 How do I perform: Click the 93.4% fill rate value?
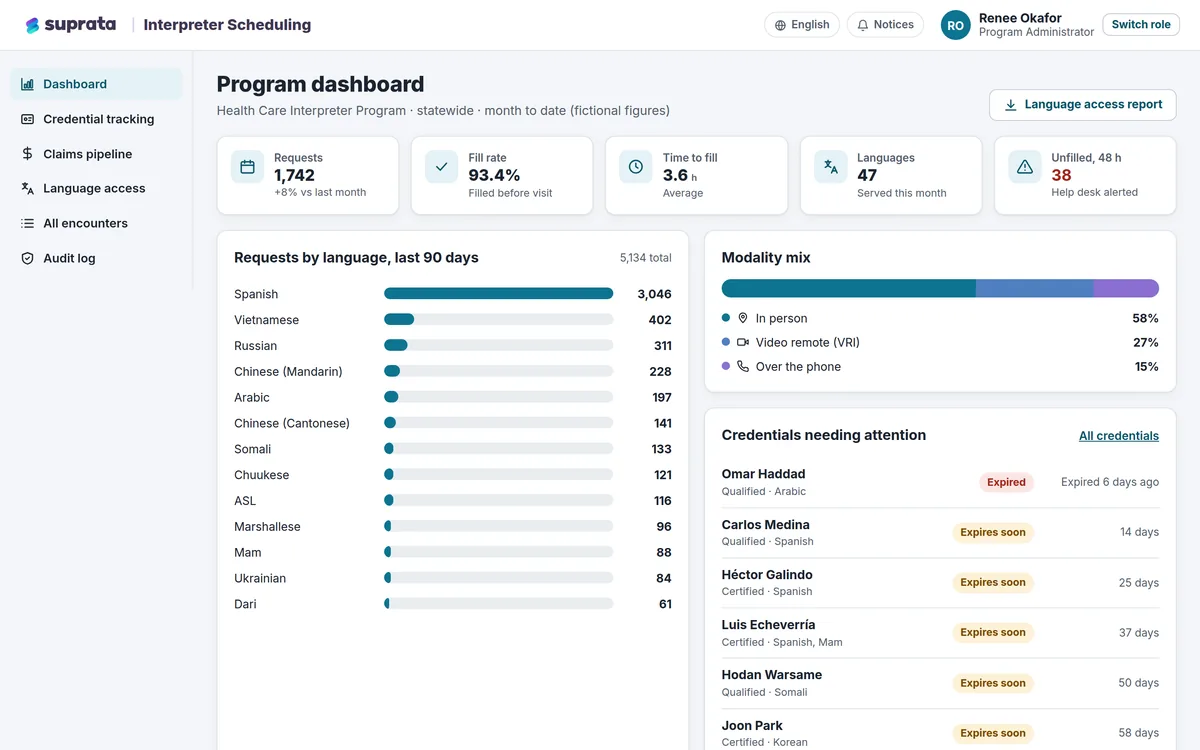[x=494, y=176]
